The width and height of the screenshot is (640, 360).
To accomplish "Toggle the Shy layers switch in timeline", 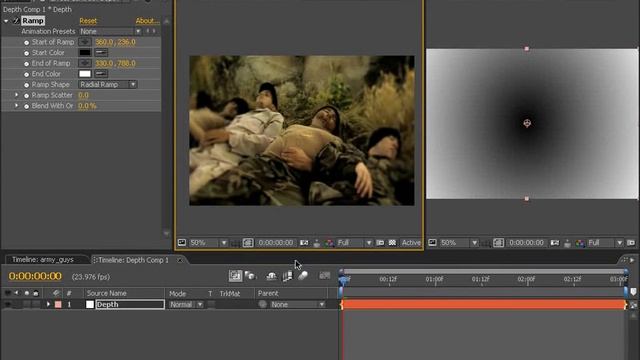I will [x=271, y=276].
